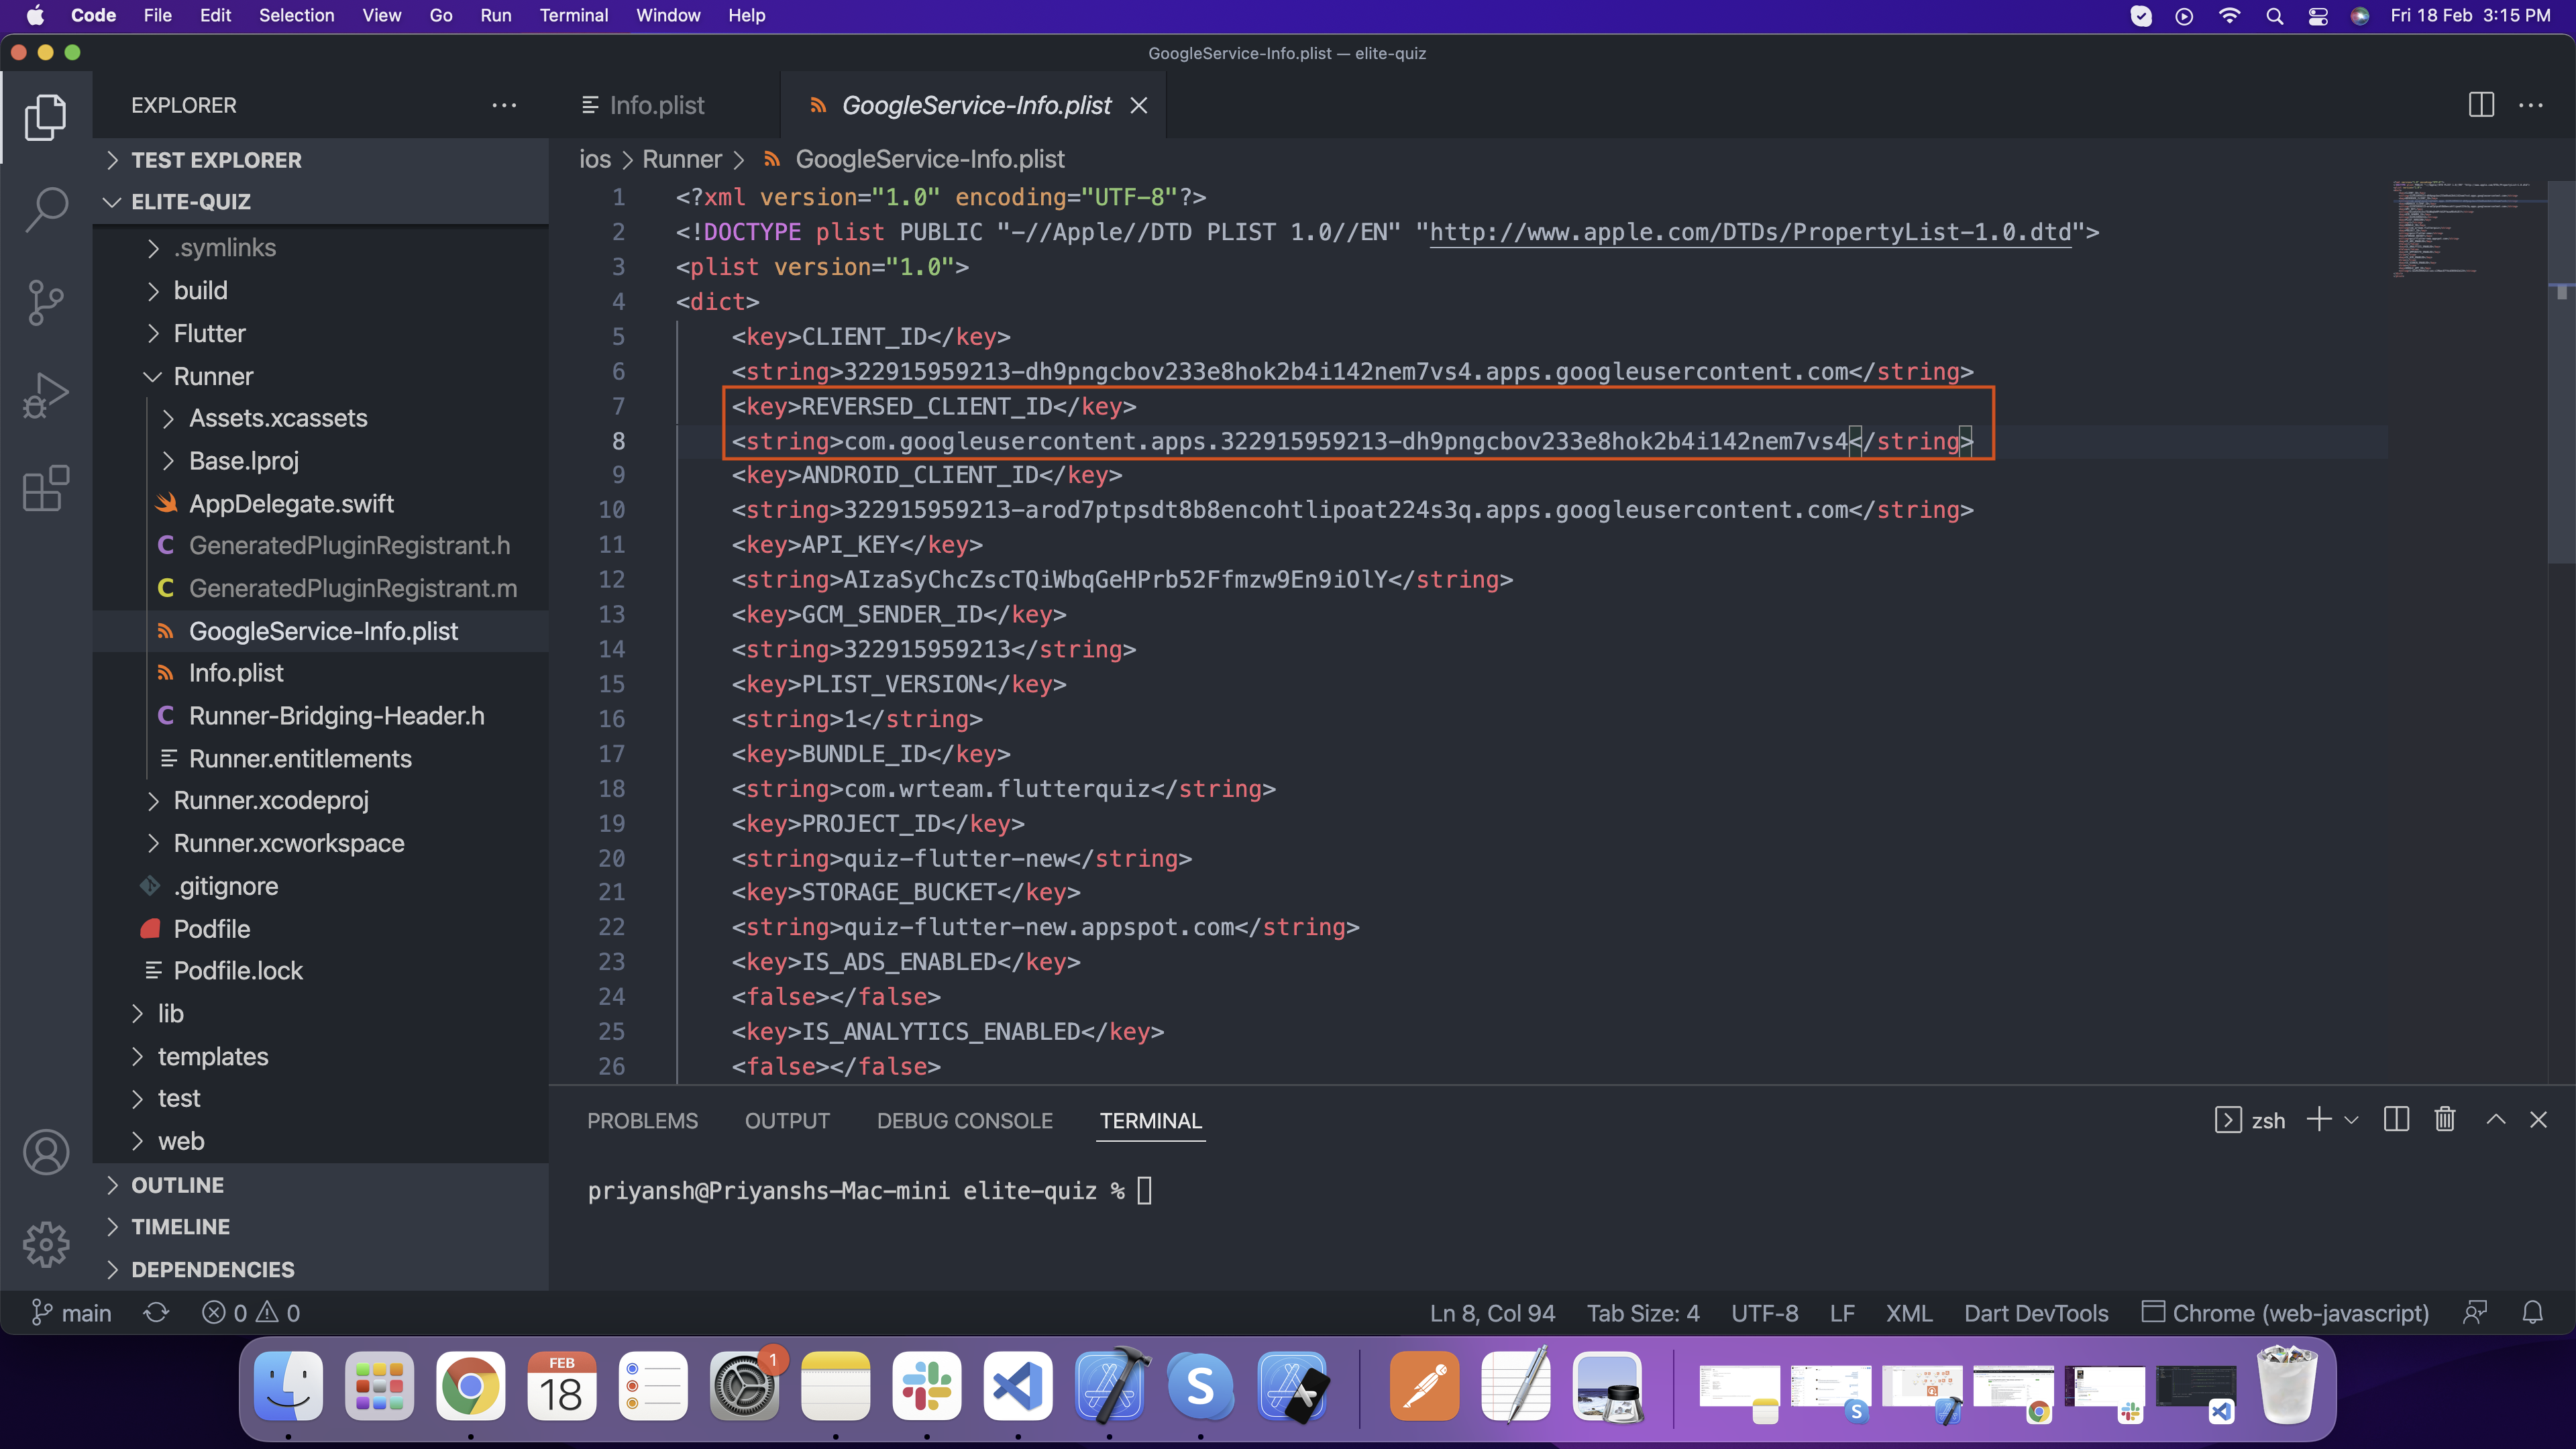The image size is (2576, 1449).
Task: Toggle macOS Control Center in menu bar
Action: (2317, 16)
